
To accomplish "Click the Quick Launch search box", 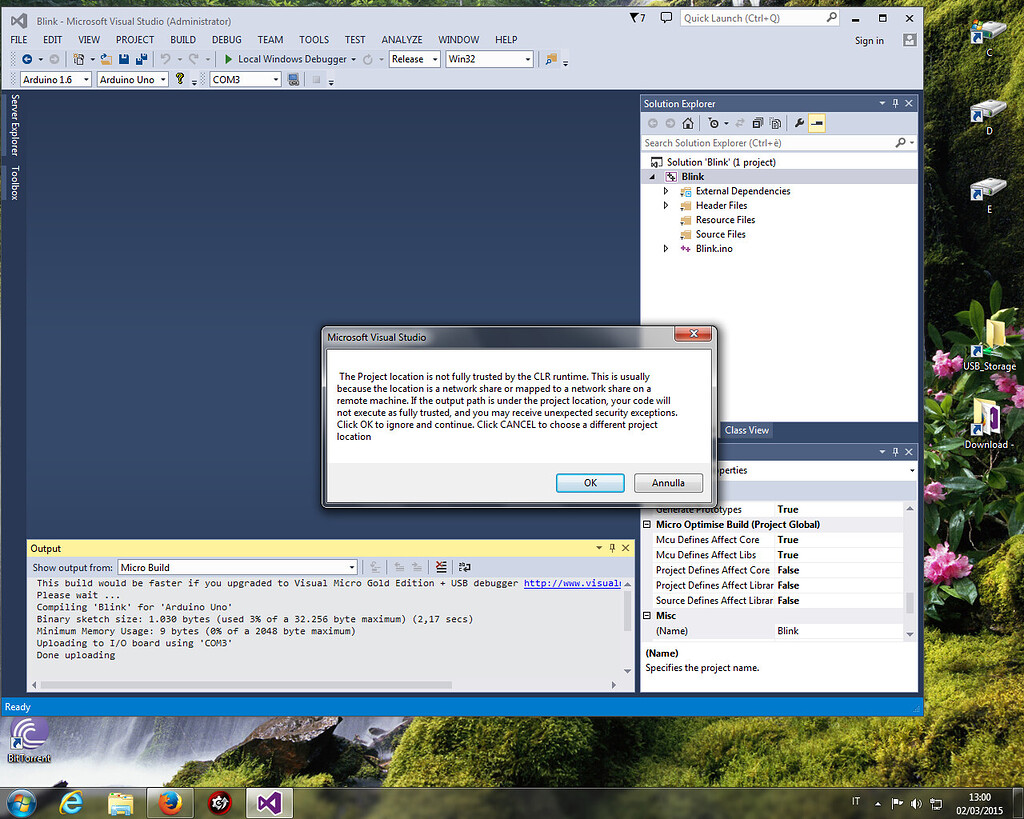I will [x=760, y=18].
